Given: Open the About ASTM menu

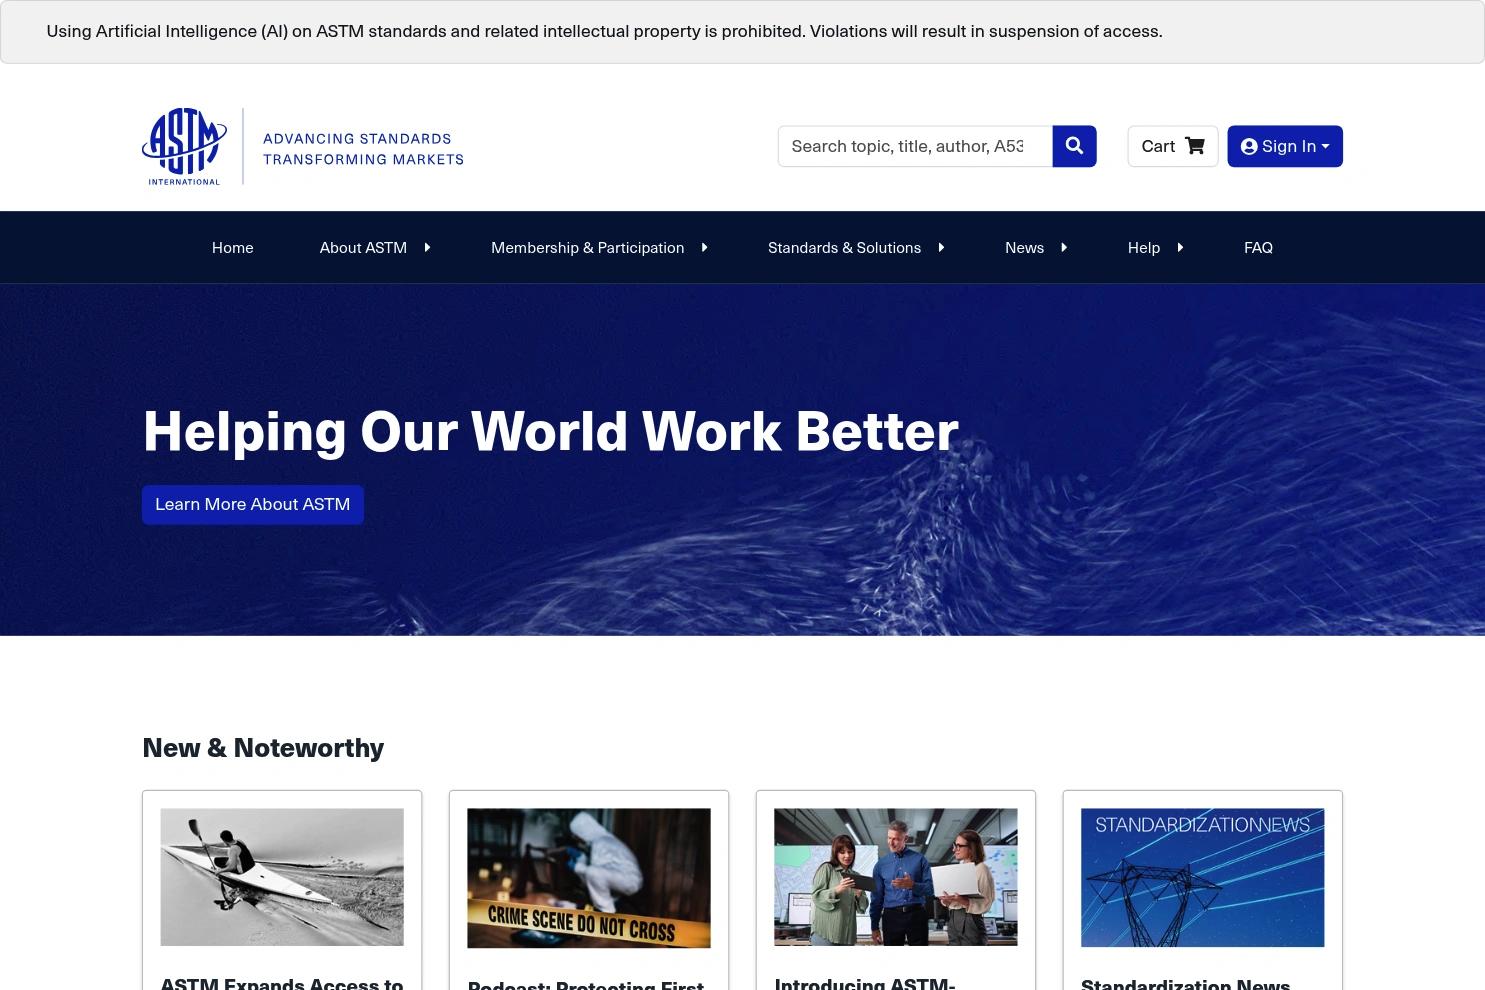Looking at the screenshot, I should click(363, 247).
